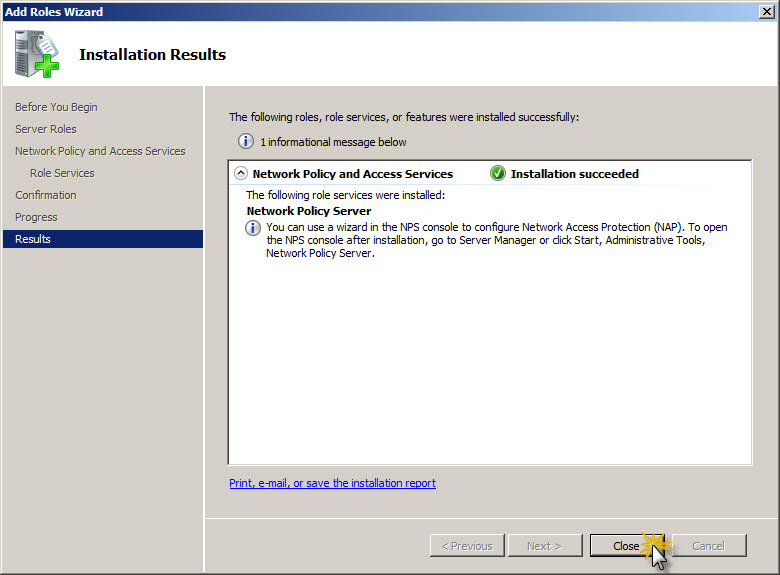Click the Installation Results heading

(x=152, y=54)
